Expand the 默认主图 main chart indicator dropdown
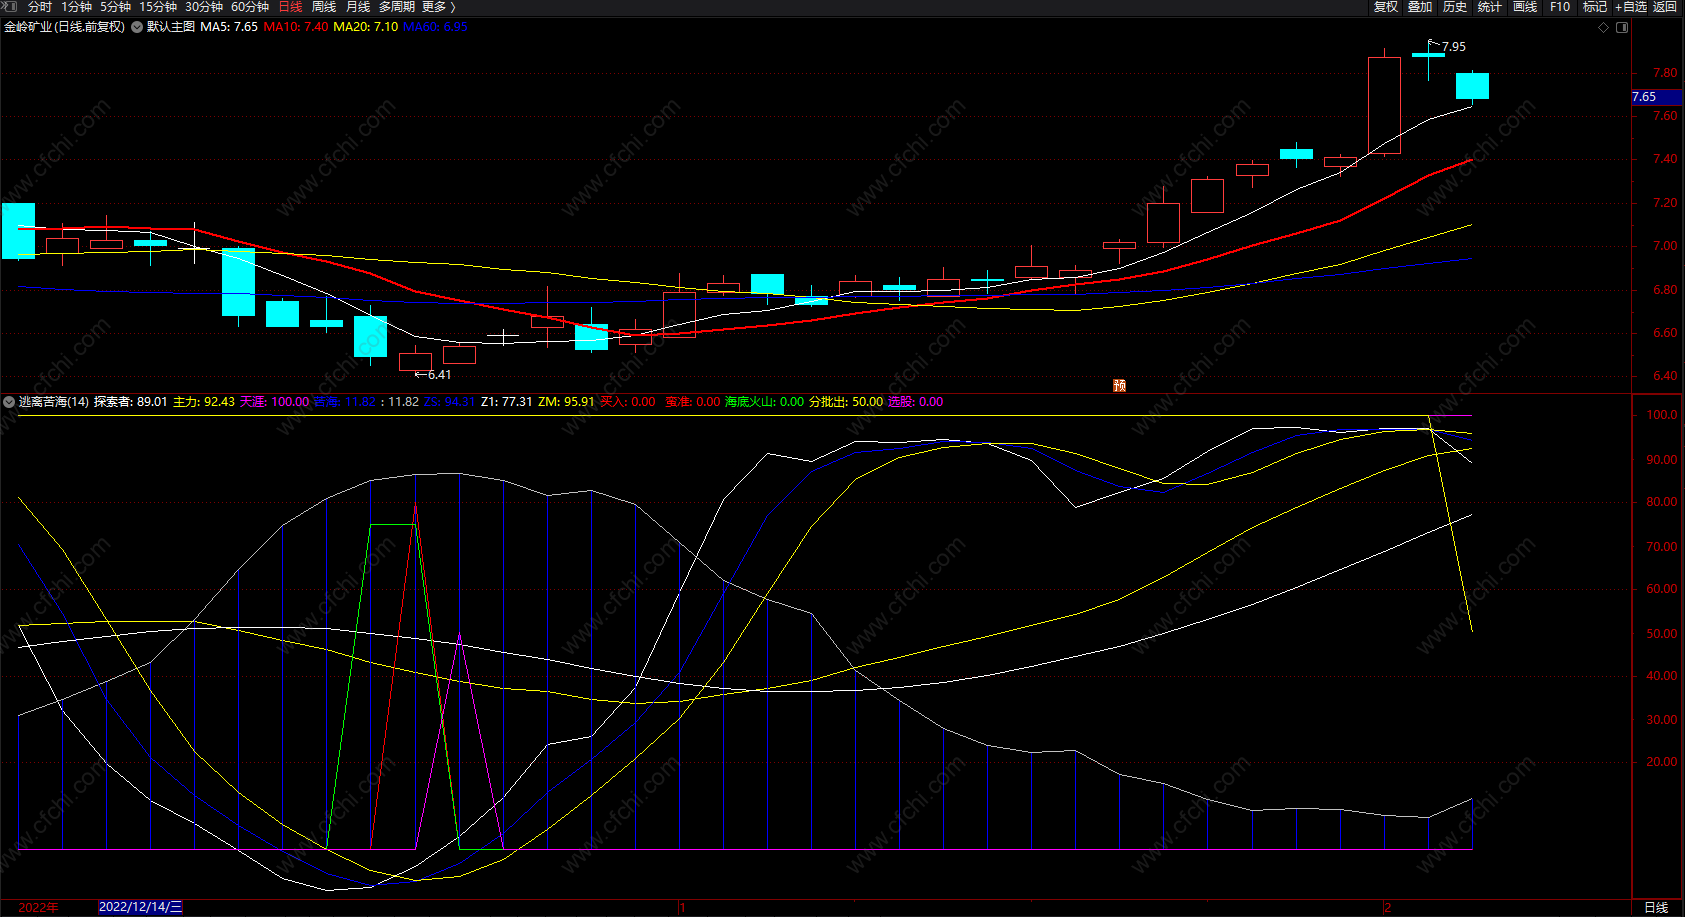Screen dimensions: 1685x917 137,27
